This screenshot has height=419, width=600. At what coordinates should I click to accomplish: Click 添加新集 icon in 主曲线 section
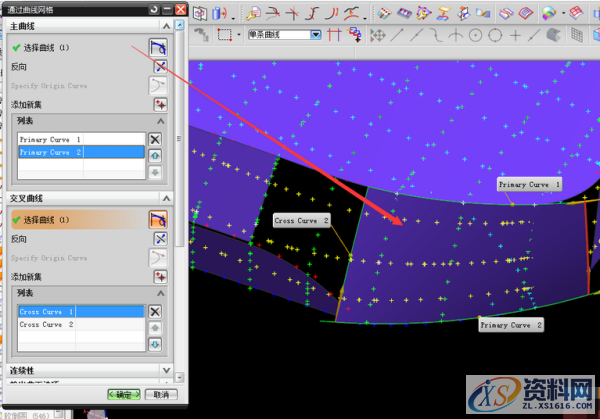coord(159,104)
